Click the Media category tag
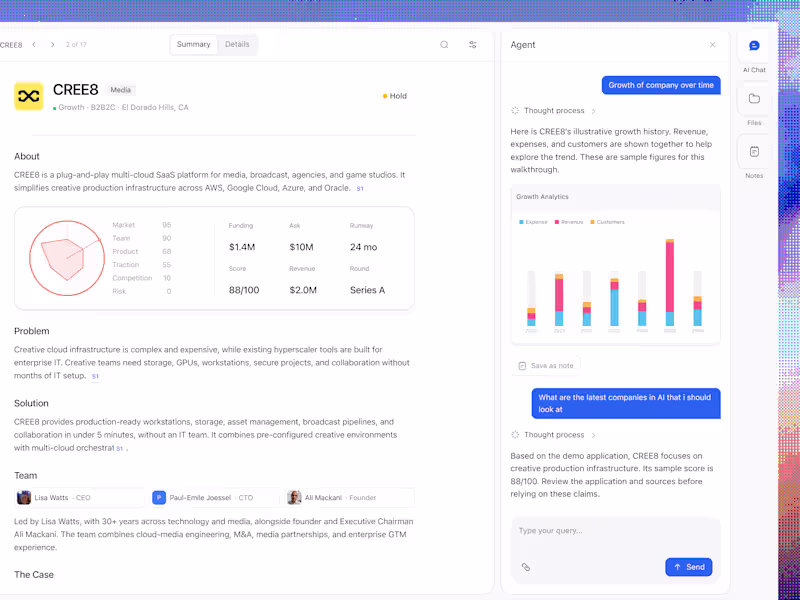 coord(120,90)
